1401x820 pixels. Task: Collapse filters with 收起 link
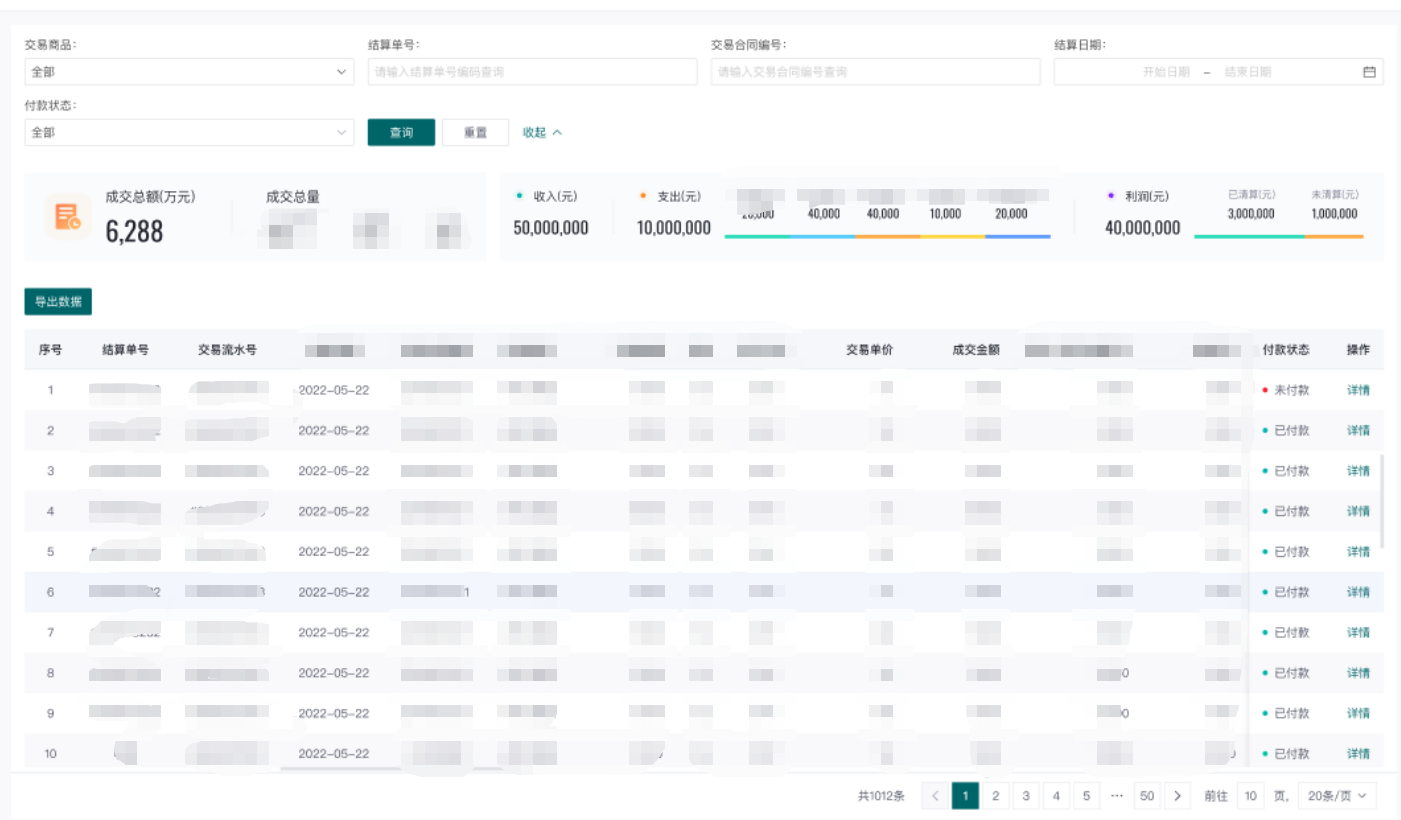pos(542,132)
